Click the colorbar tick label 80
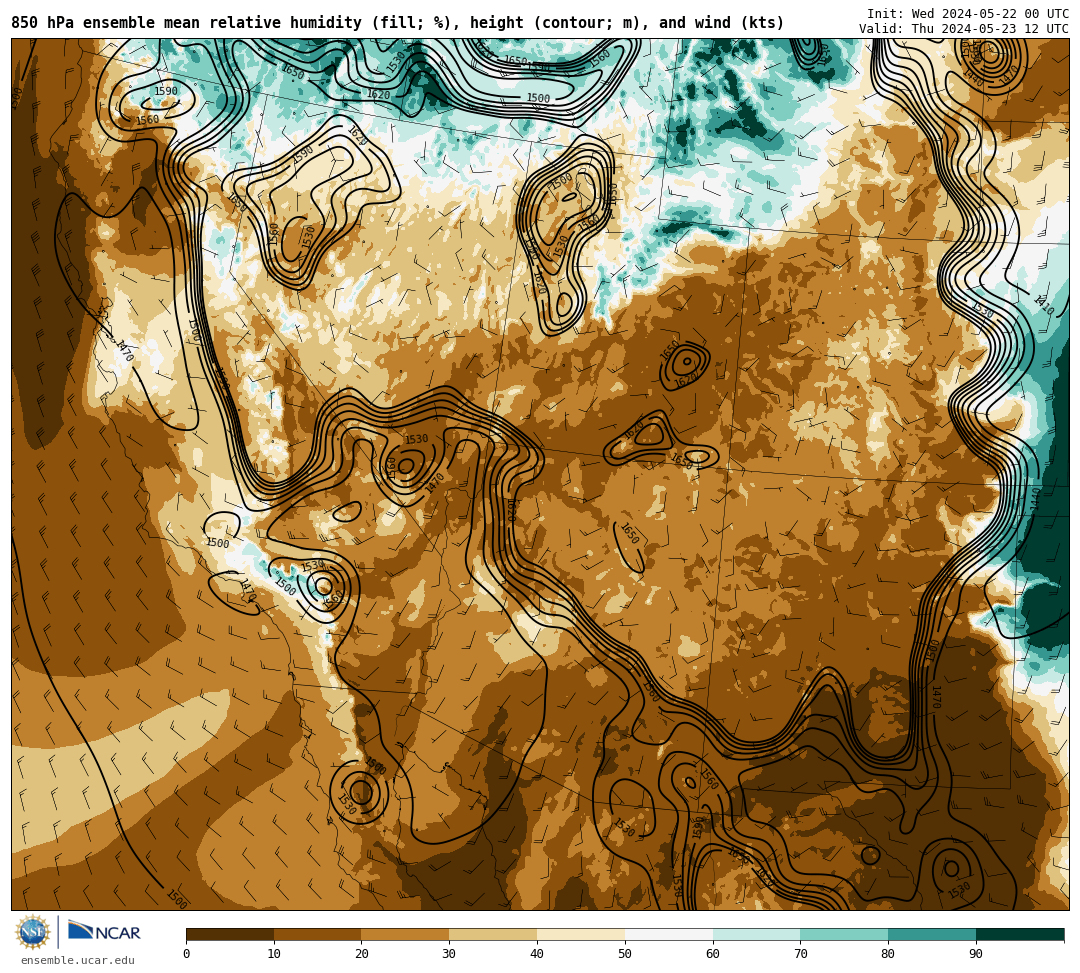1080x973 pixels. 888,954
